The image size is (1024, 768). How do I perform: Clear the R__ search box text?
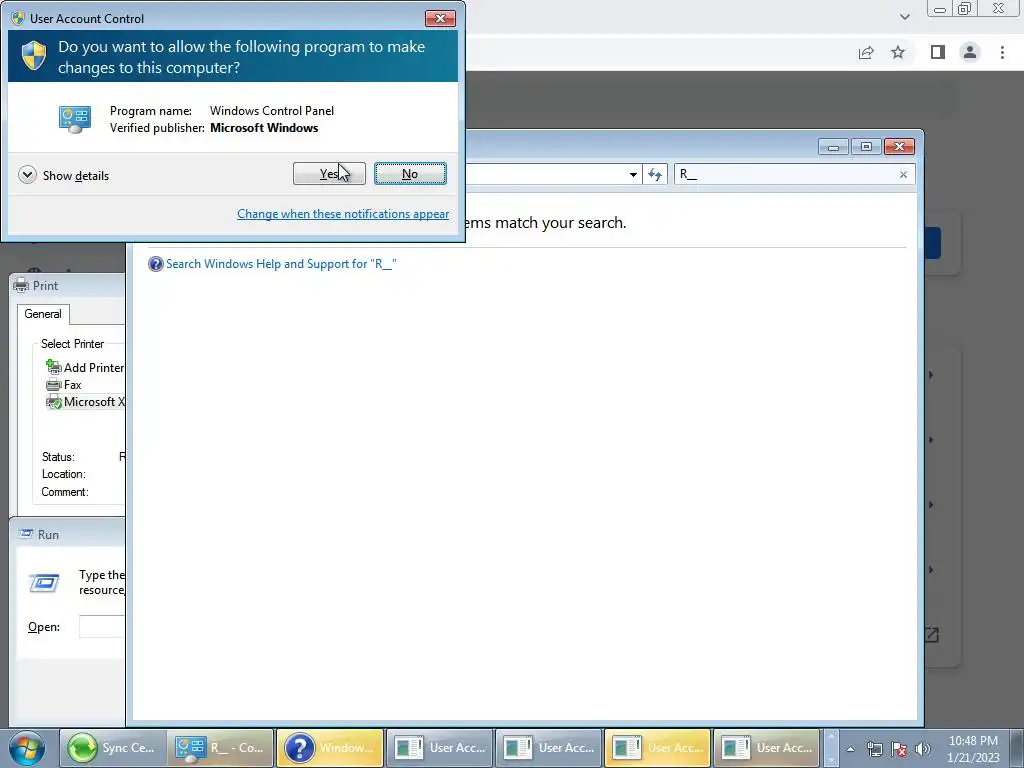pos(903,174)
